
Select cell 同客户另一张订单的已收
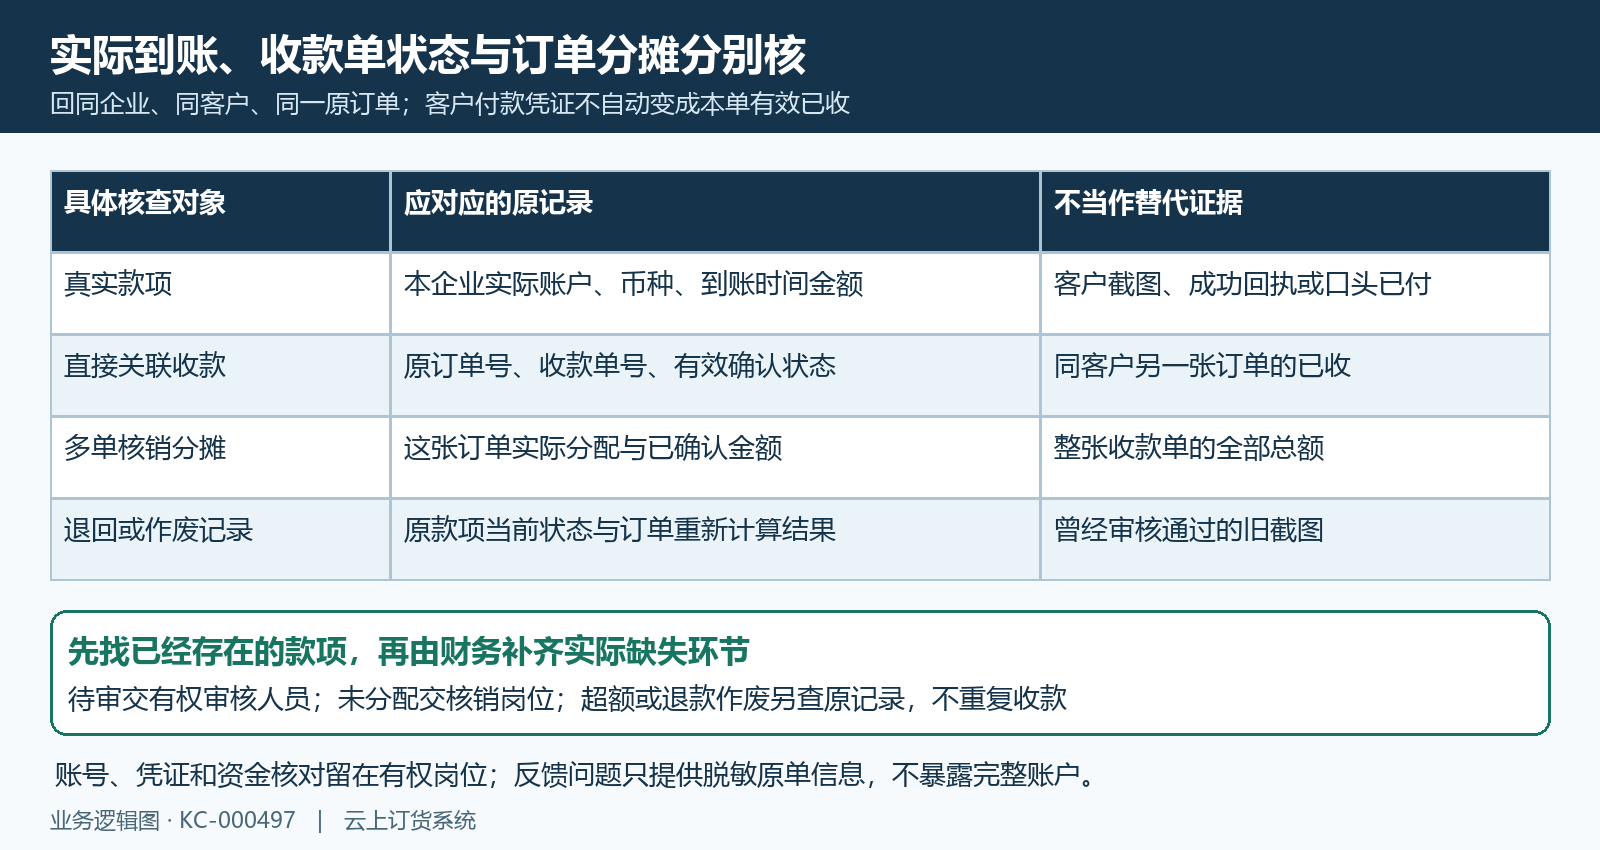[x=1295, y=376]
